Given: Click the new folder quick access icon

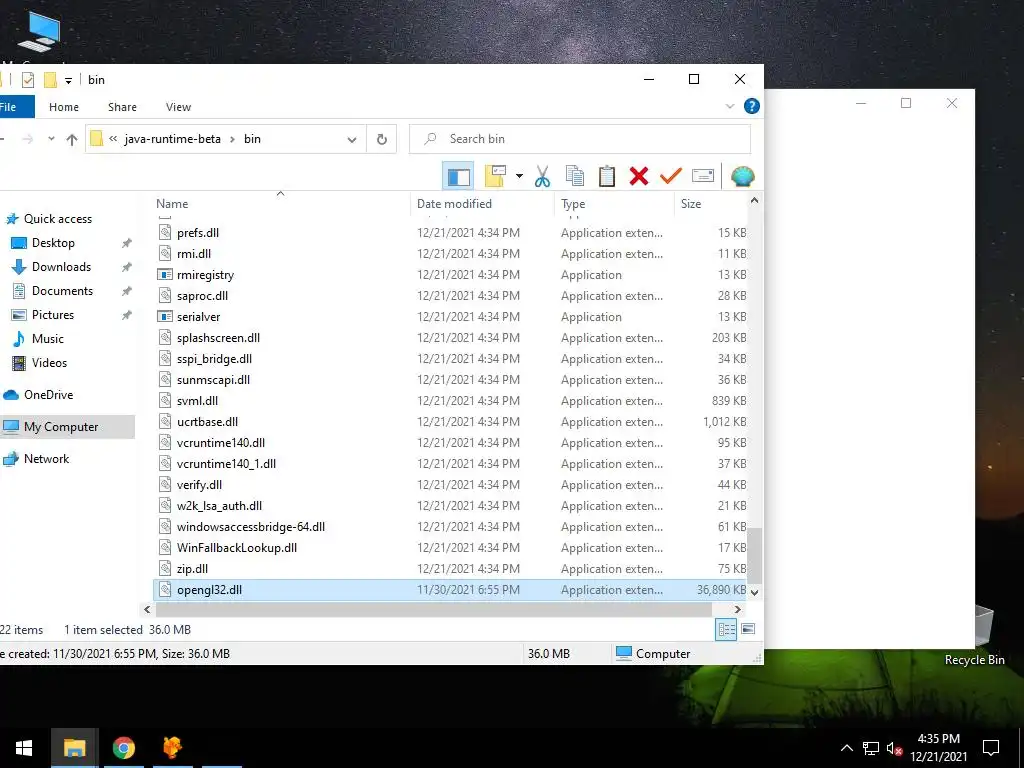Looking at the screenshot, I should coord(50,80).
